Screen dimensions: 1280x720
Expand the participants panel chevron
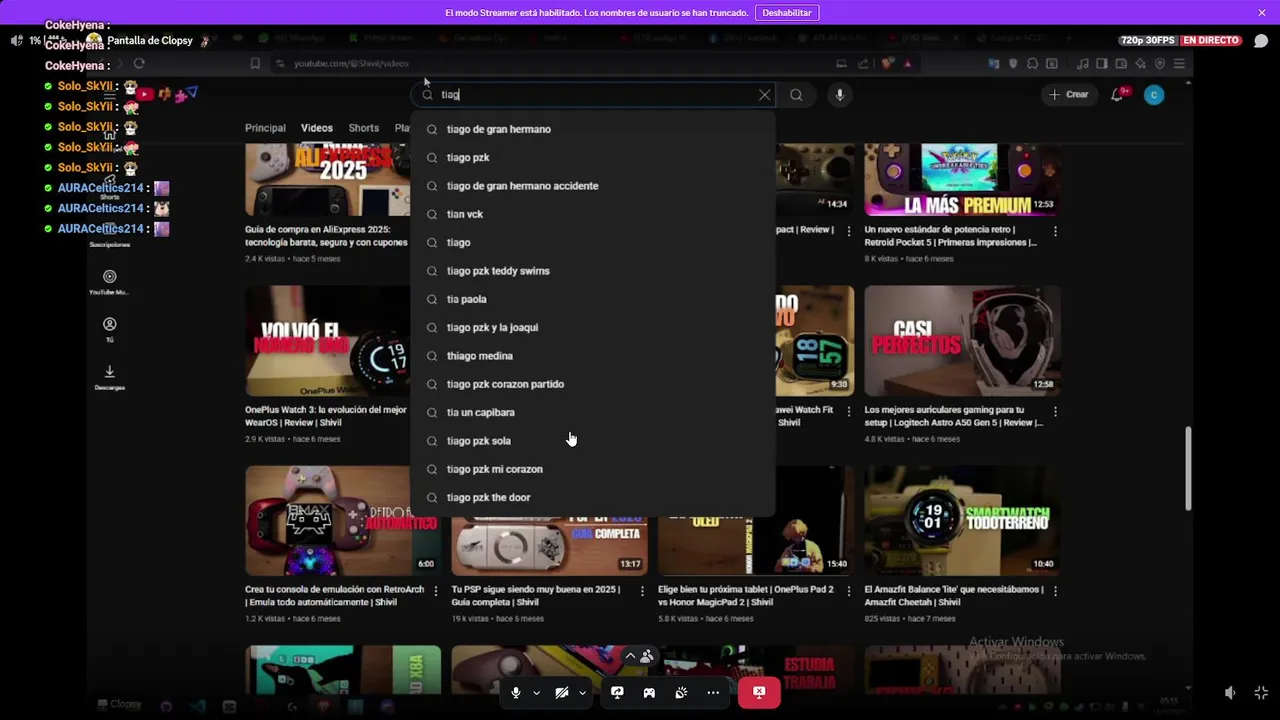pos(630,656)
